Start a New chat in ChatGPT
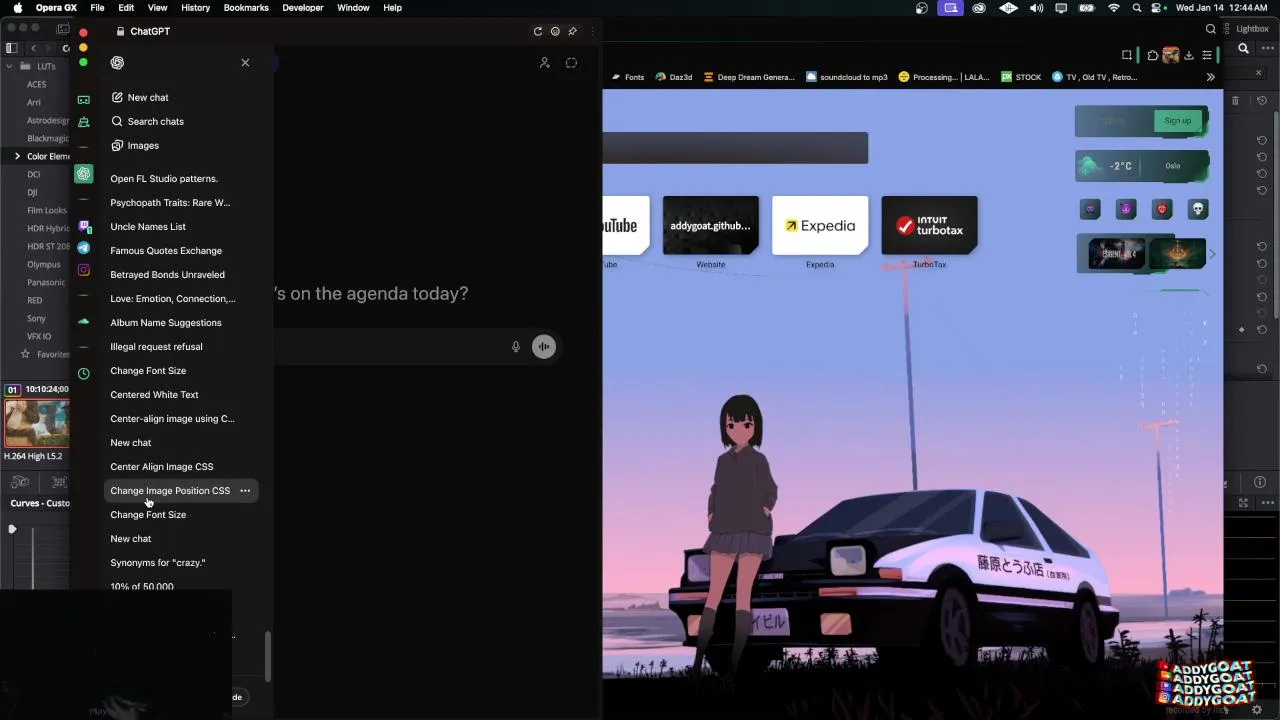 (140, 98)
